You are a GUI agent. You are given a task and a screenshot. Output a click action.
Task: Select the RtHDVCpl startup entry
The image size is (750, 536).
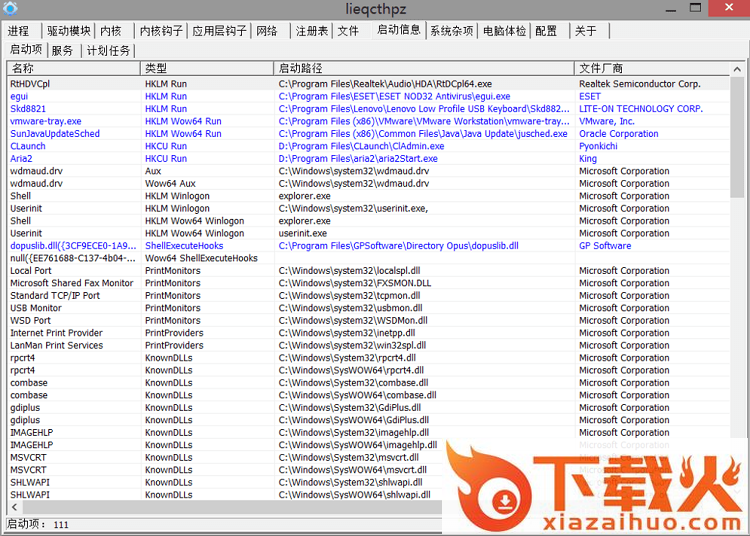click(368, 84)
